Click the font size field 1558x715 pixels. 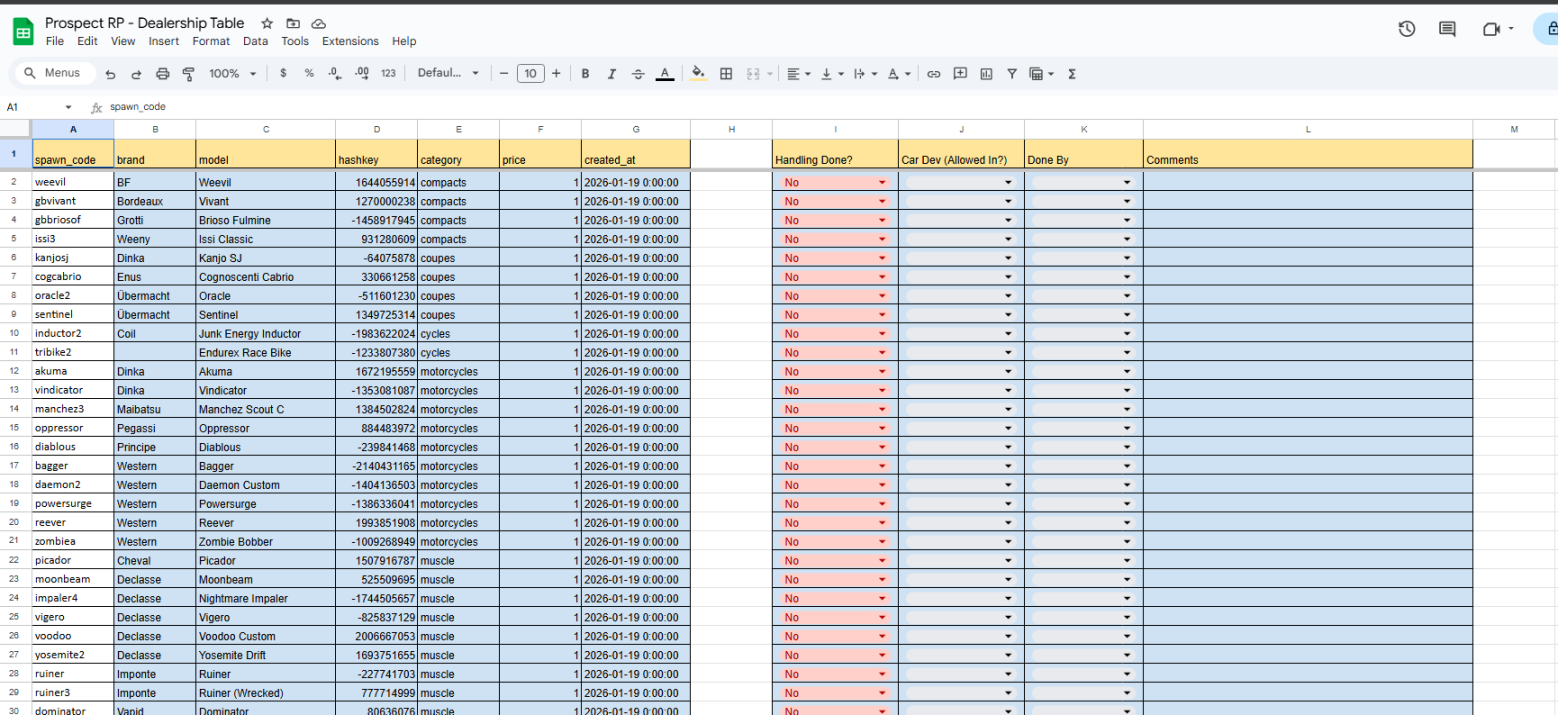(530, 74)
